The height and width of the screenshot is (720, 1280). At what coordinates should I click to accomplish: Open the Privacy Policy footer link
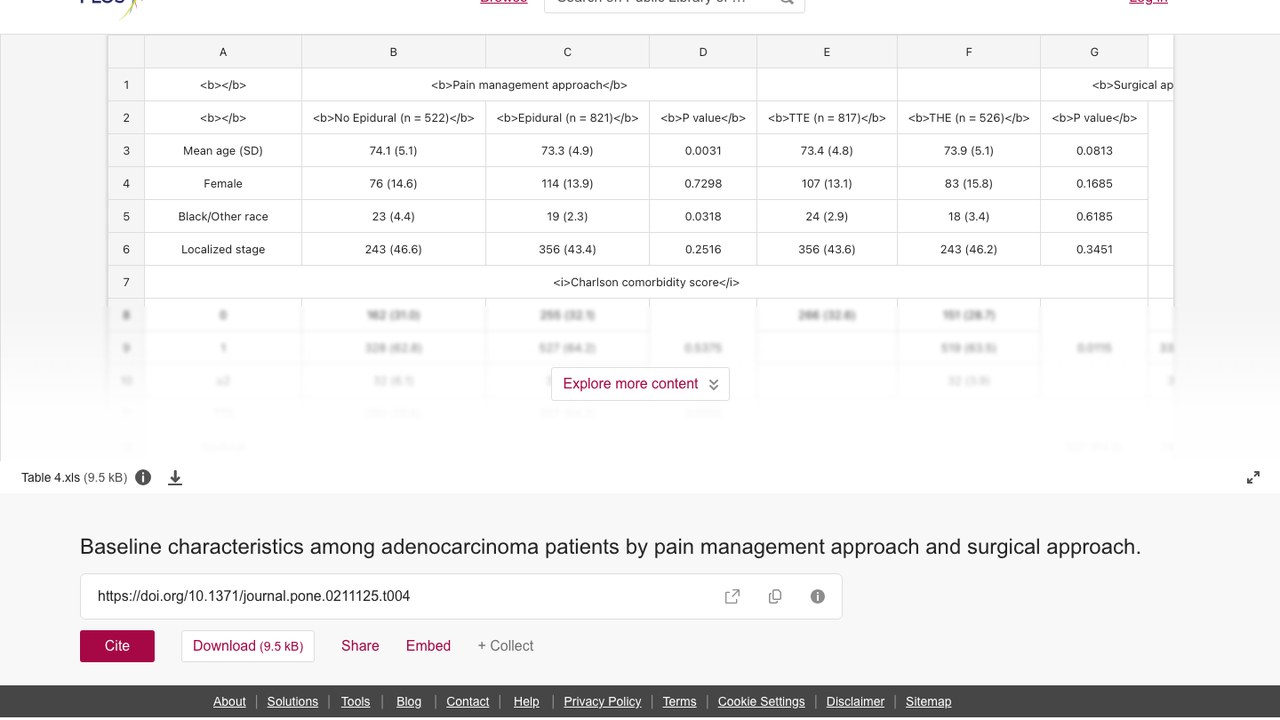(602, 701)
